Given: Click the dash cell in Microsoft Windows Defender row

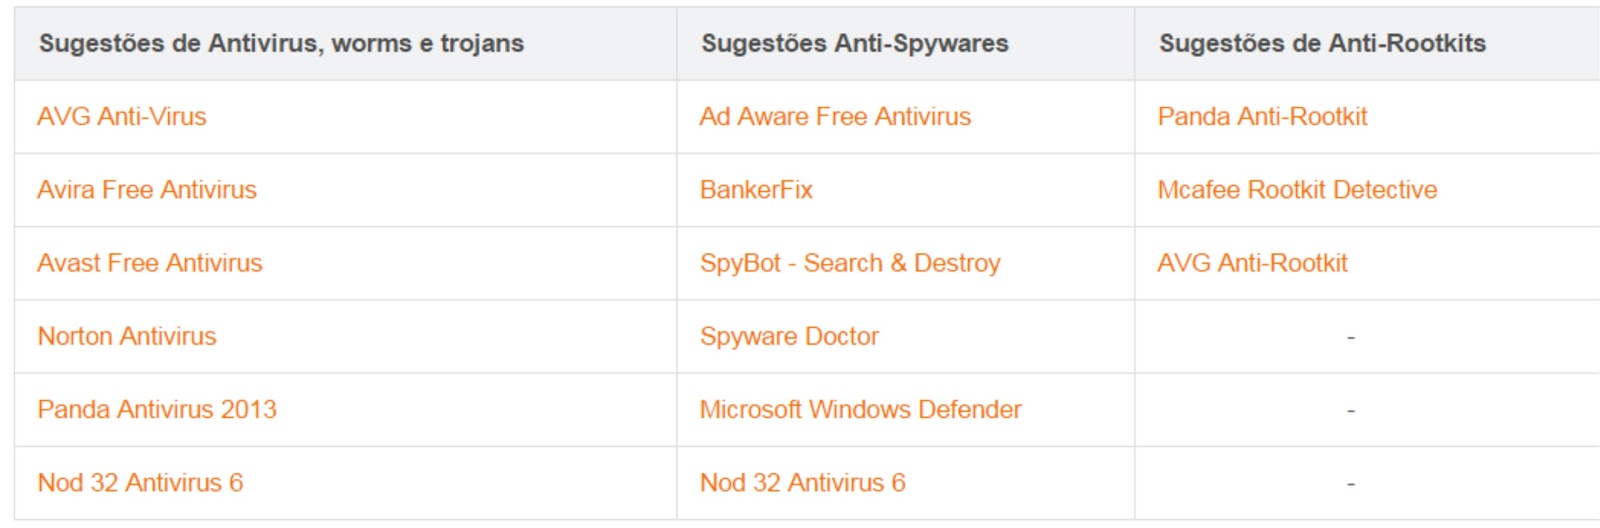Looking at the screenshot, I should coord(1350,410).
